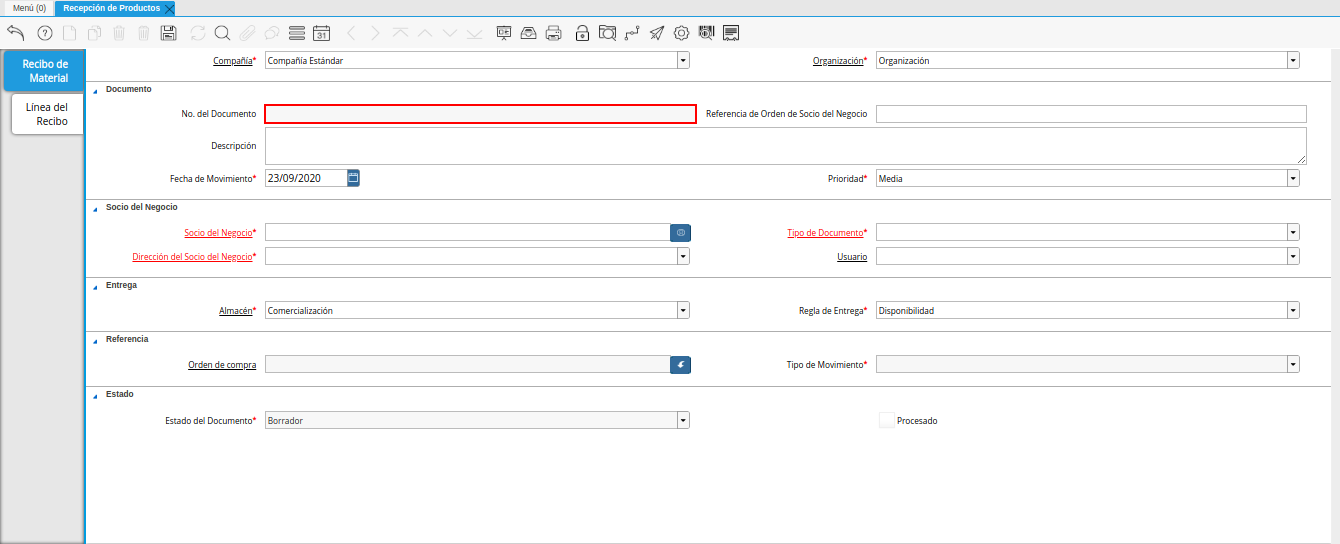Screen dimensions: 1340x544
Task: Click the paper plane send icon
Action: tap(656, 33)
